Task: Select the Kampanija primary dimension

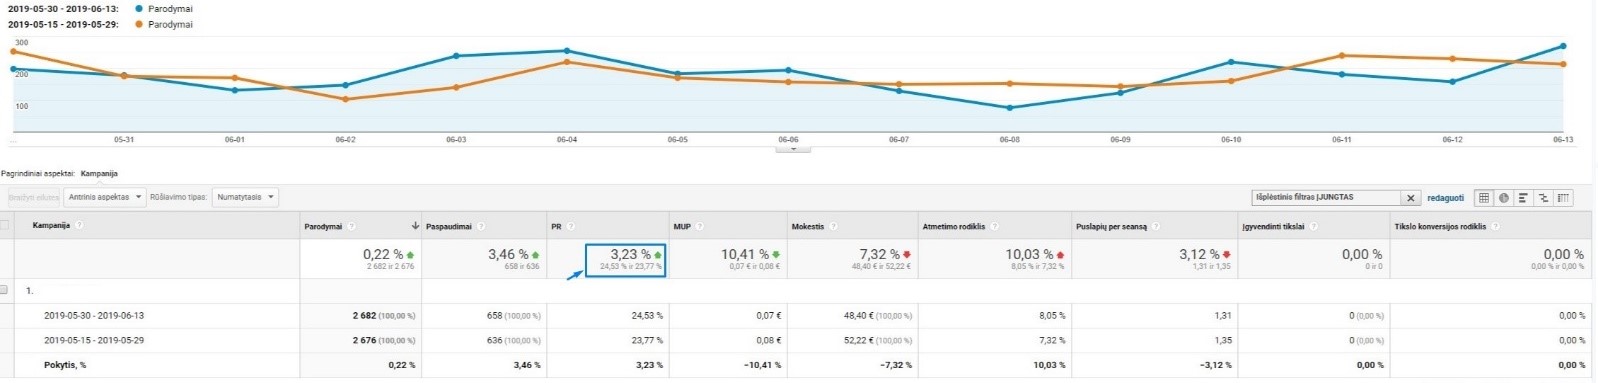Action: [x=99, y=174]
